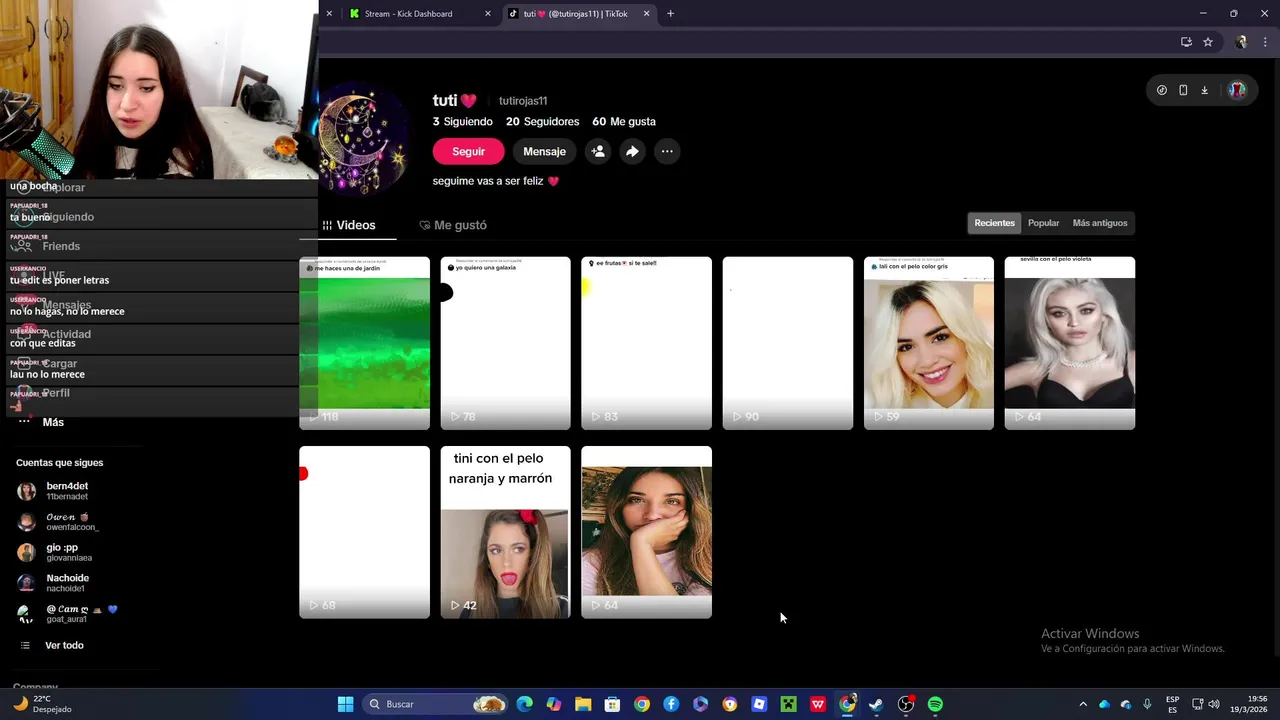Close the Kick Dashboard tab
This screenshot has height=720, width=1280.
[488, 14]
